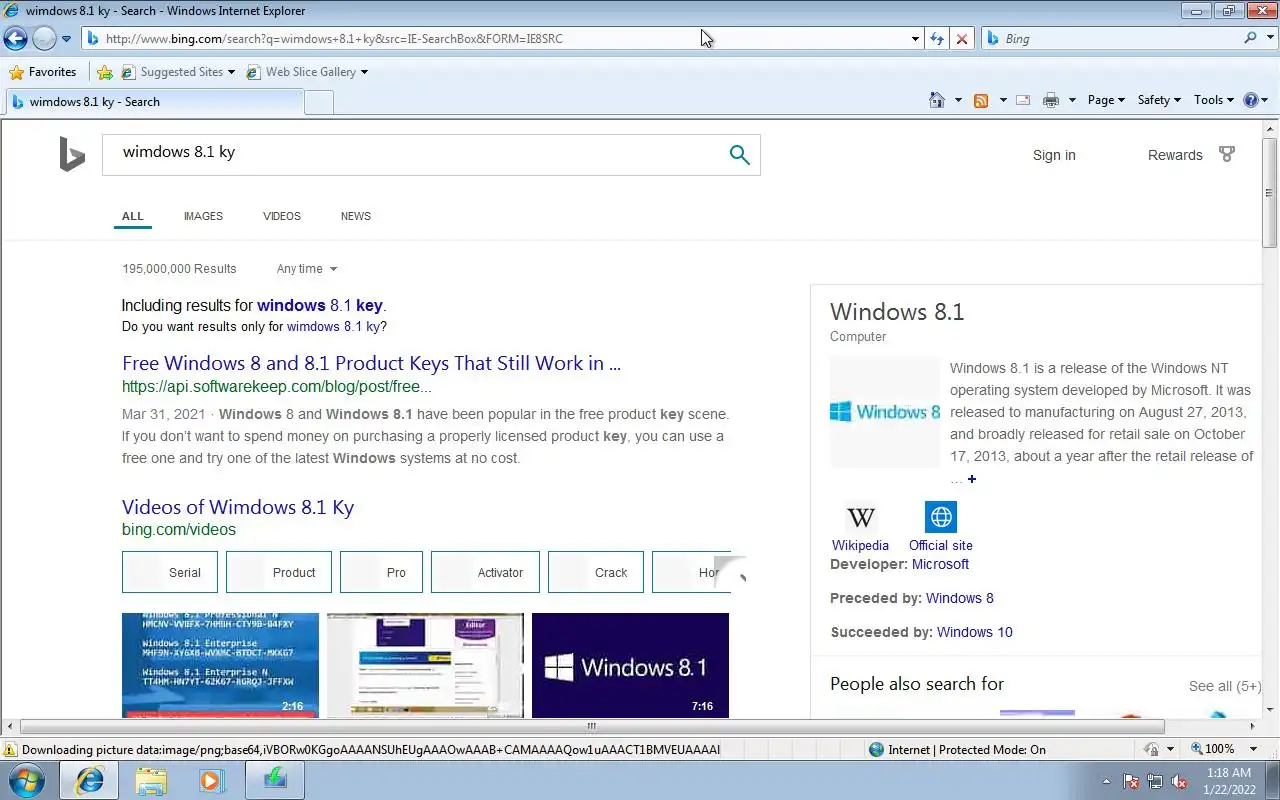This screenshot has height=800, width=1280.
Task: Click the Add to Favorites Bar icon
Action: 104,72
